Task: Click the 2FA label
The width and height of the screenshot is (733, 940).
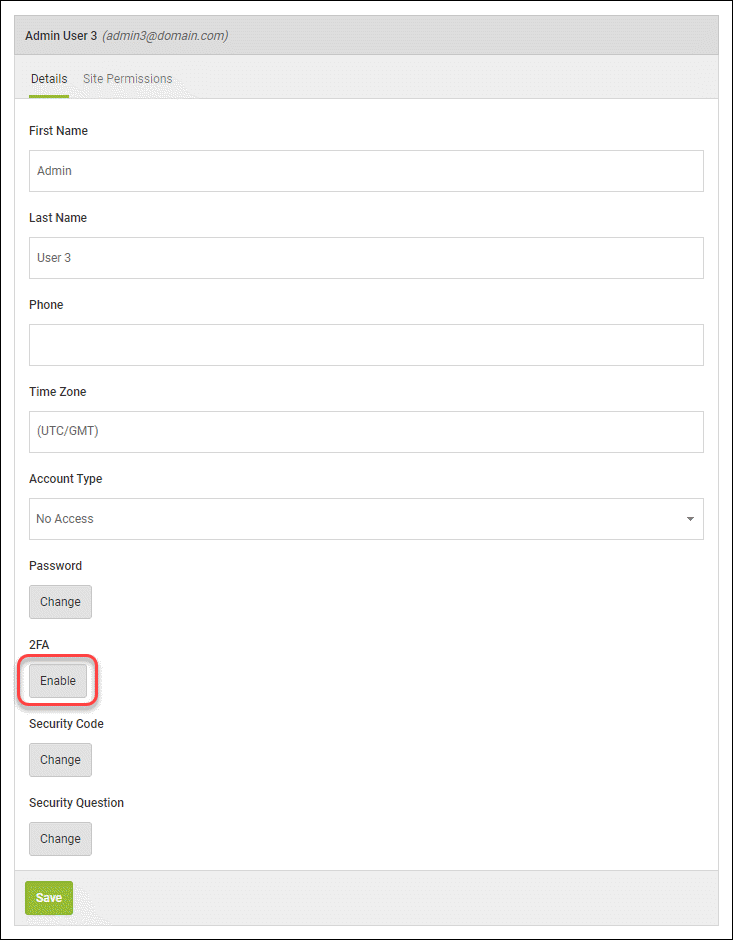Action: [40, 645]
